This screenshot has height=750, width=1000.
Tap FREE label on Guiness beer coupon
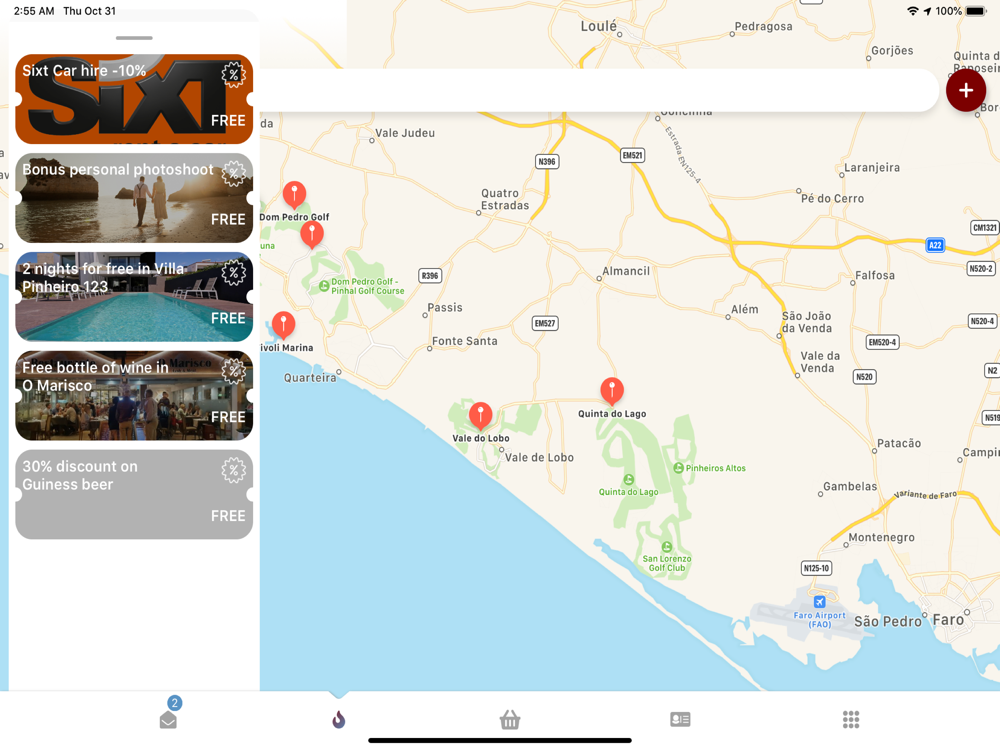tap(228, 516)
